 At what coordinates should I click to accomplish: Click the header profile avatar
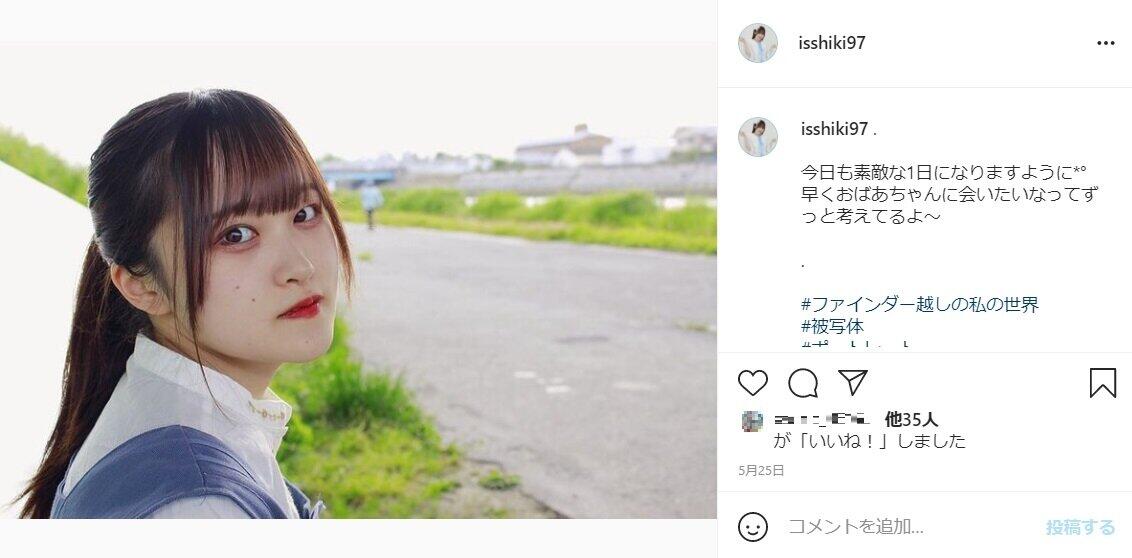pos(757,43)
